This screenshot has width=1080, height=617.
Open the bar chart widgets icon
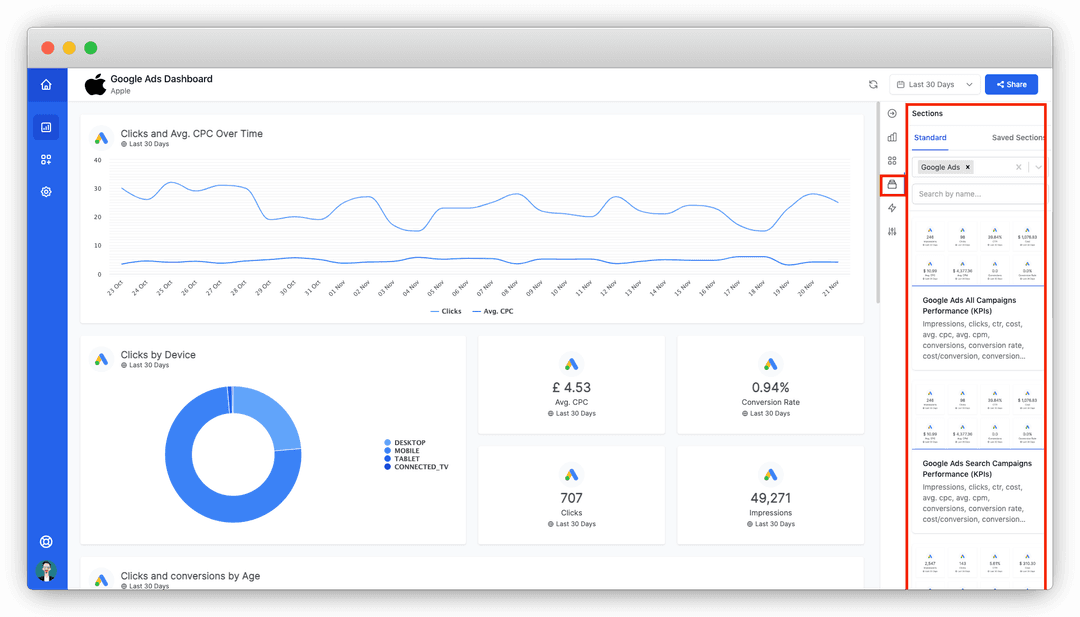tap(892, 137)
